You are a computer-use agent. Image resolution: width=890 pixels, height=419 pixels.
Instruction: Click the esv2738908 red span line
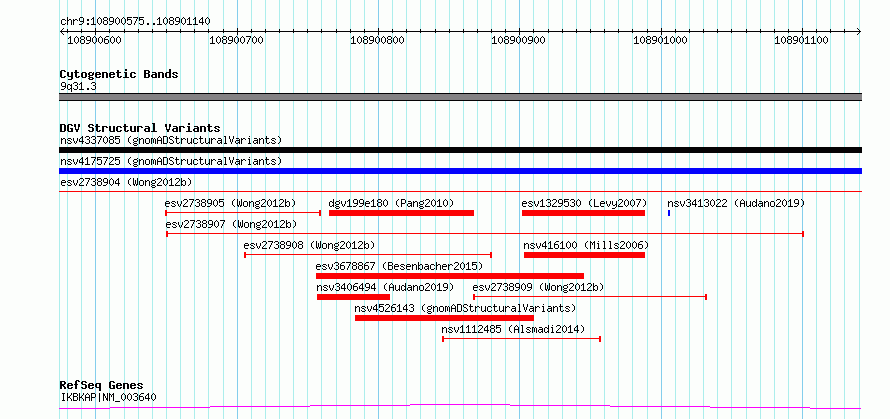coord(368,255)
